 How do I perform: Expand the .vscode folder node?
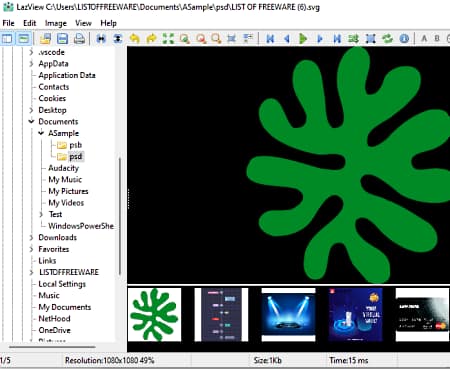point(31,52)
